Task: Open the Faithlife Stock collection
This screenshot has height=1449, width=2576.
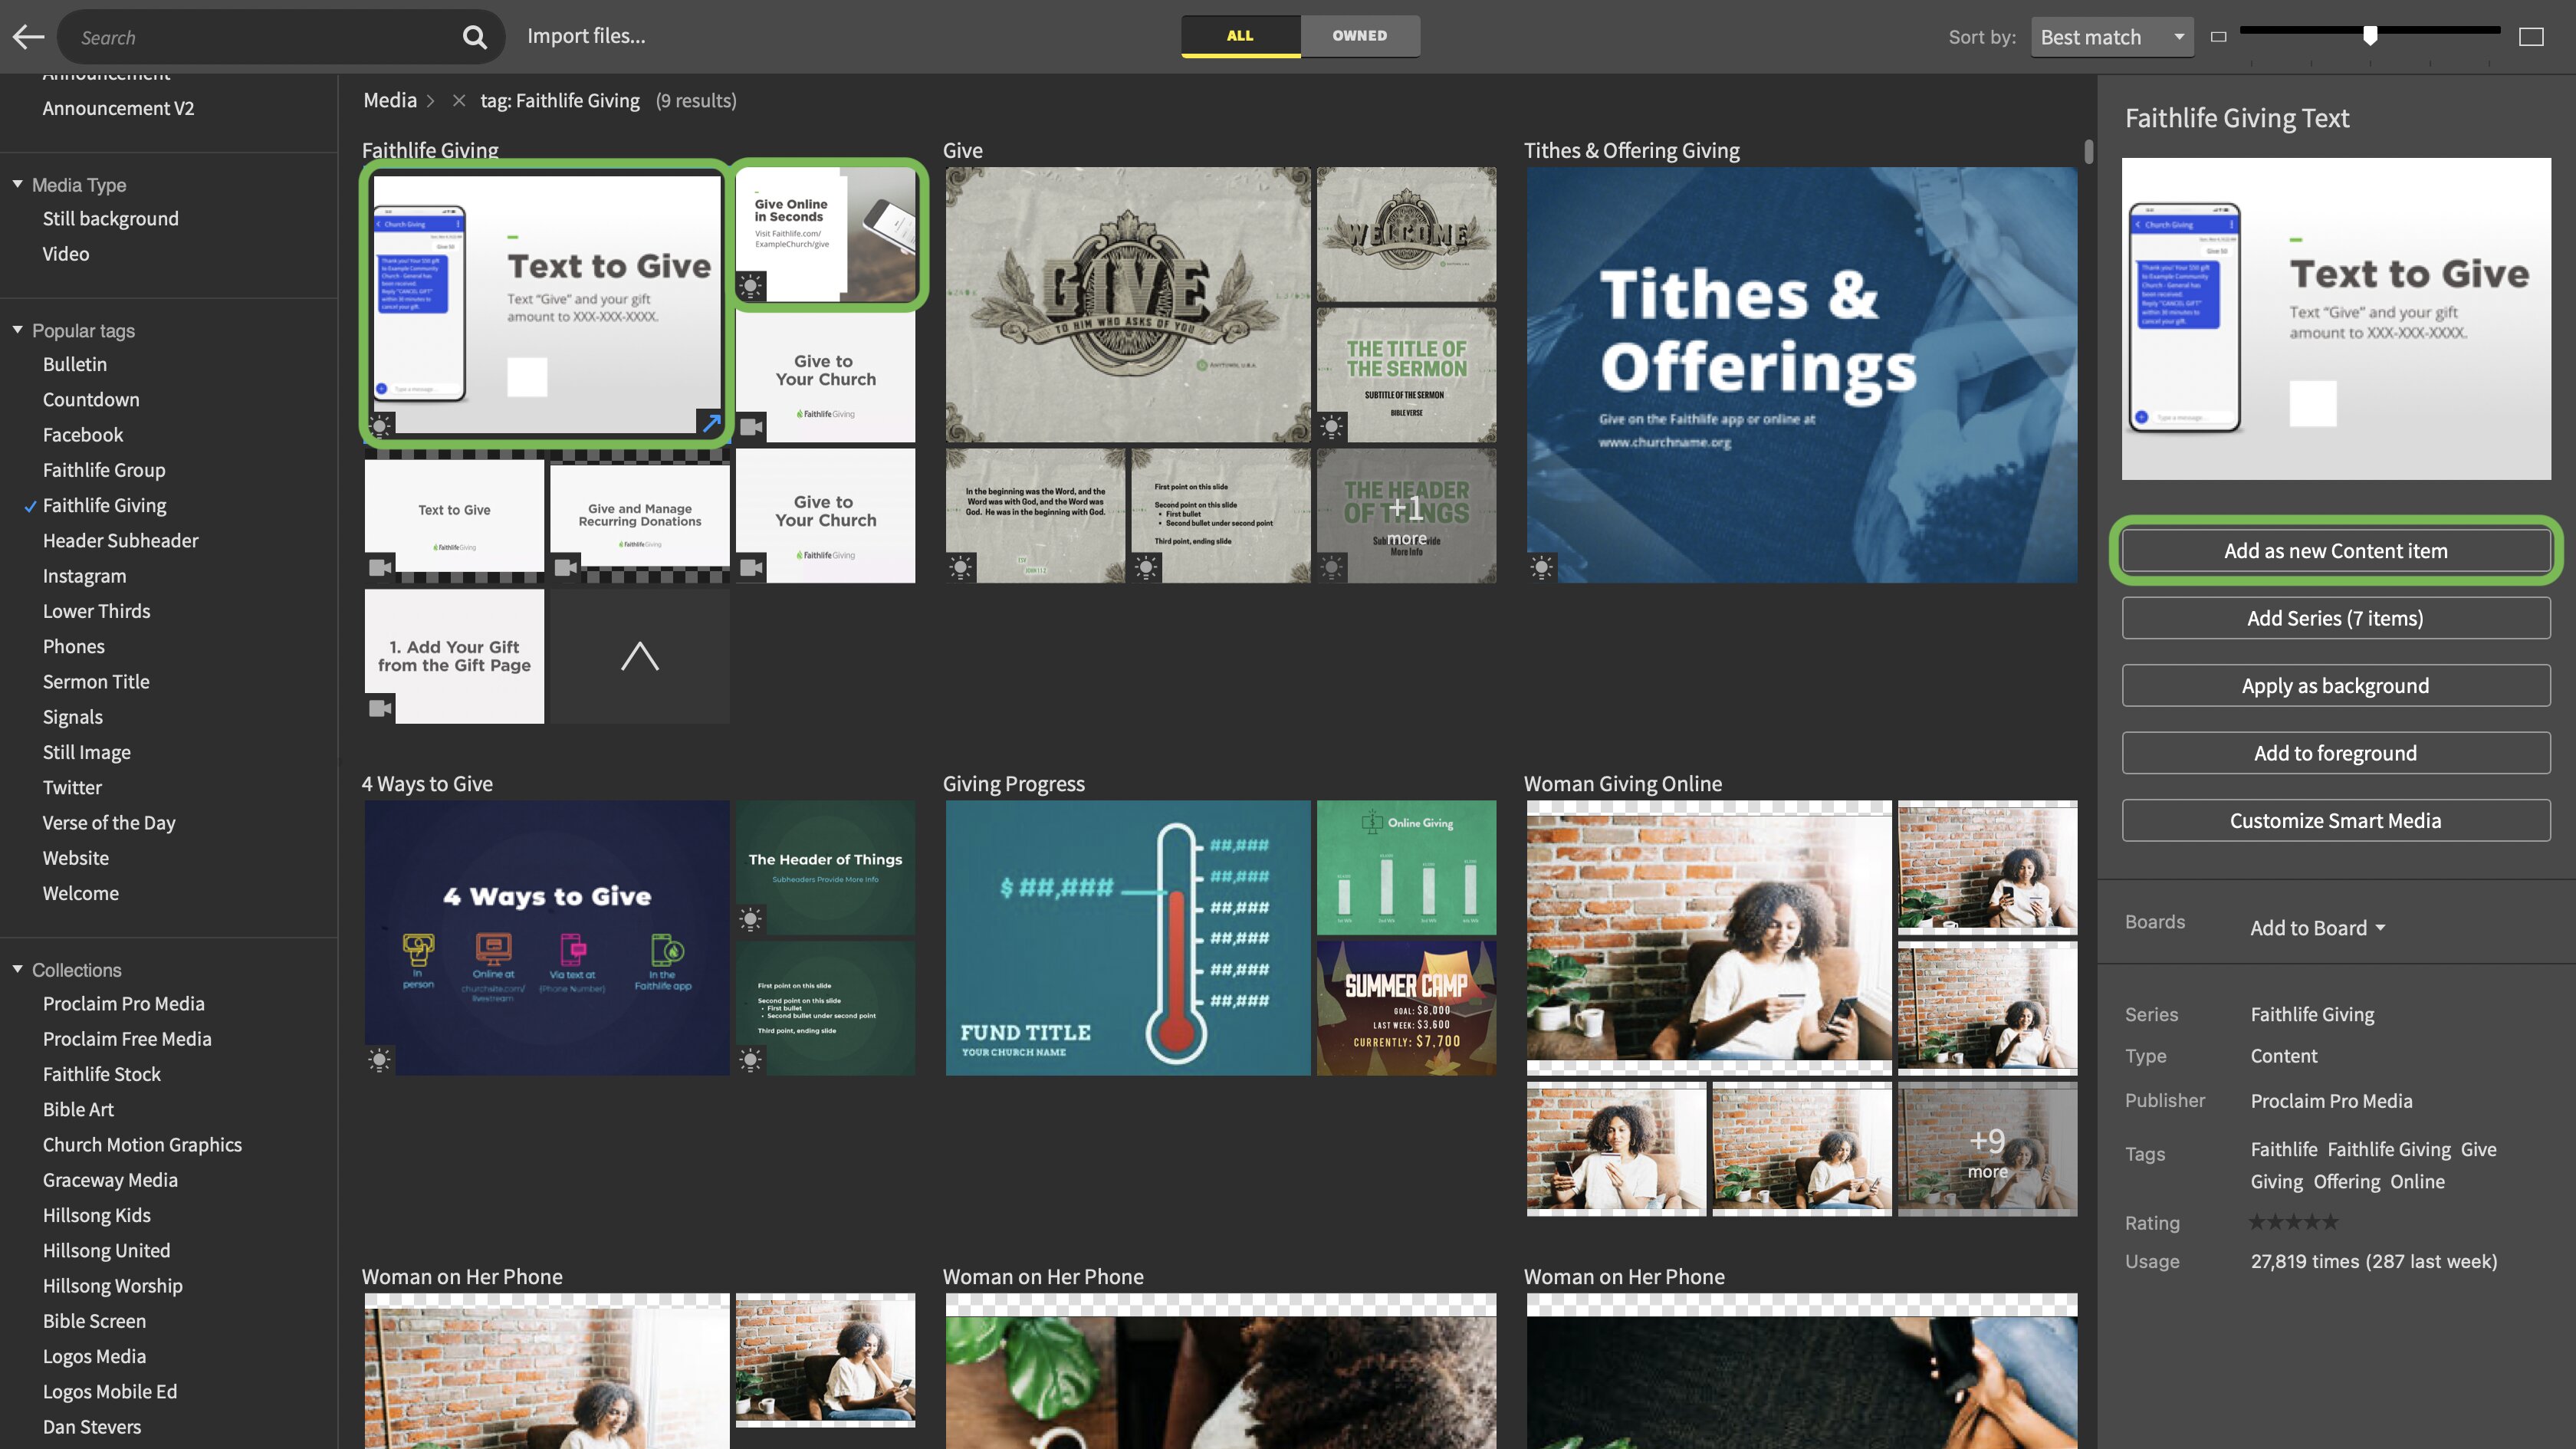Action: click(x=102, y=1074)
